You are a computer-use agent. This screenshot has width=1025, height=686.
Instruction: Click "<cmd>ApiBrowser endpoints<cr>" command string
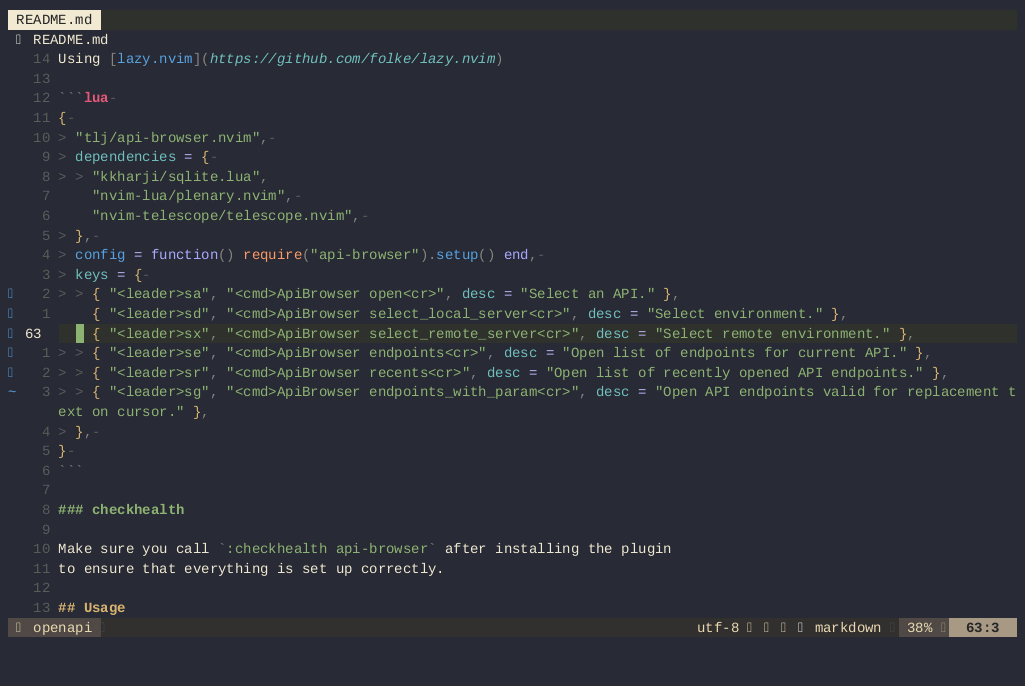coord(356,353)
